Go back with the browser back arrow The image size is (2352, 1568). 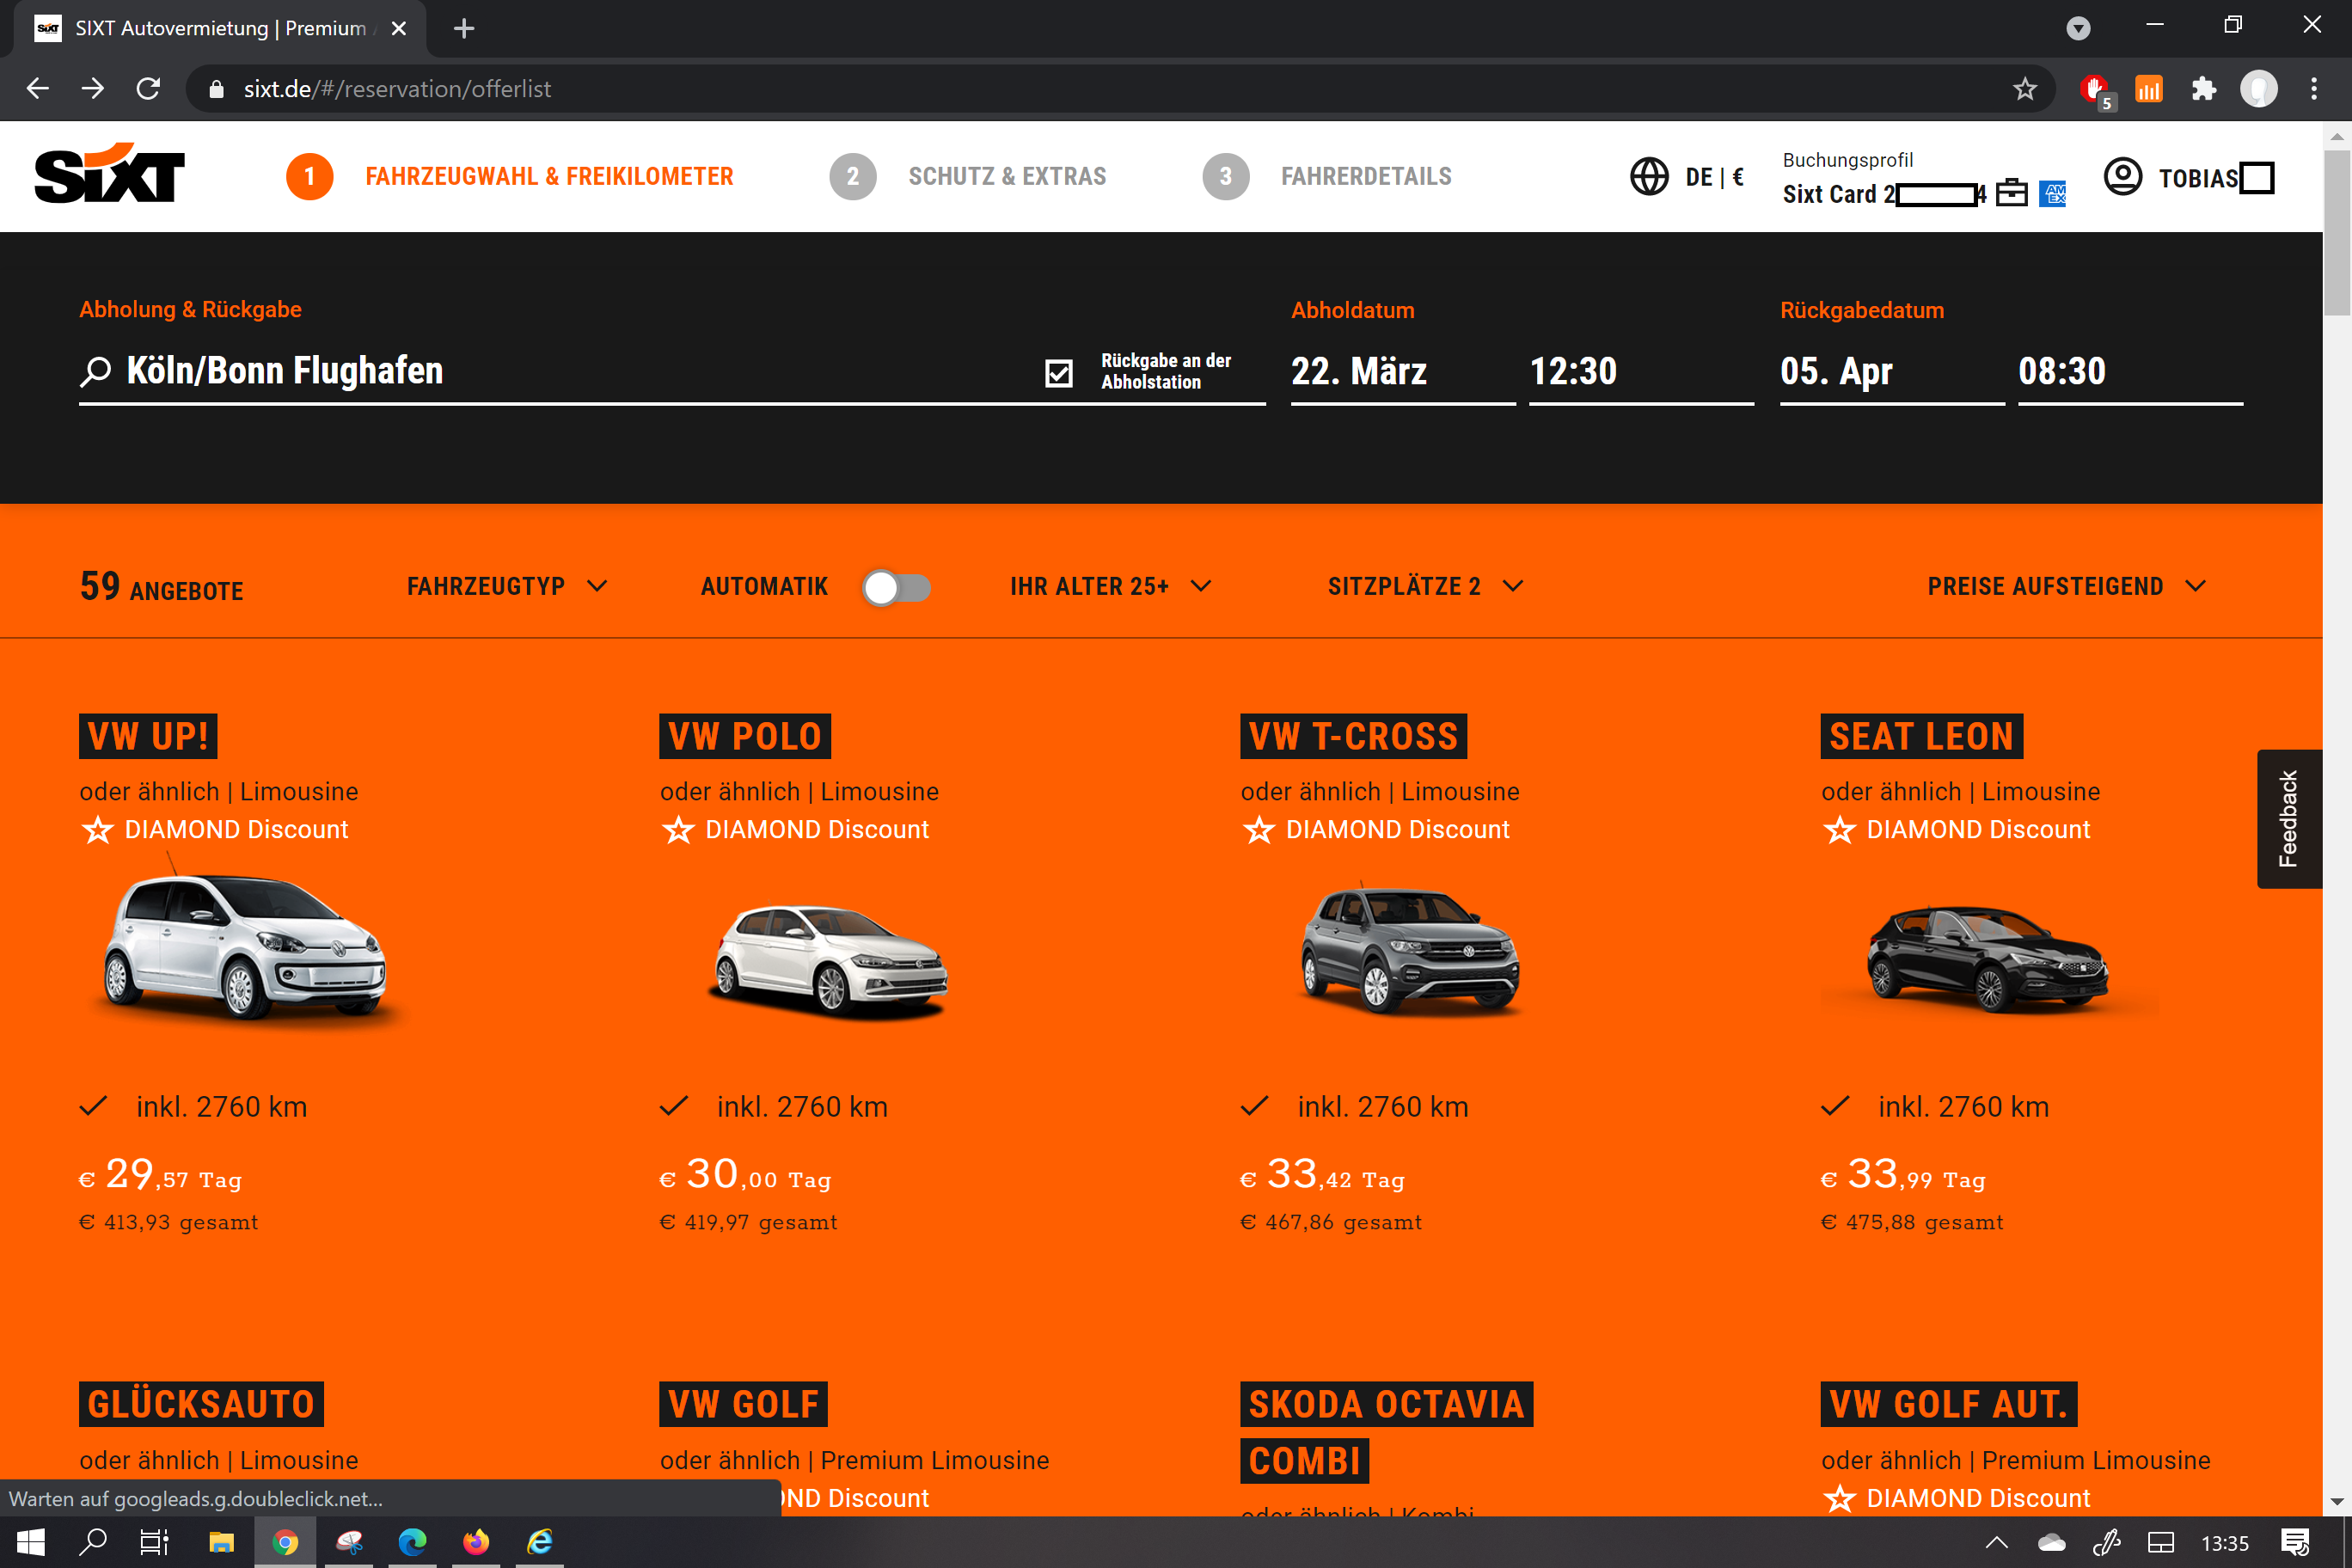point(38,89)
